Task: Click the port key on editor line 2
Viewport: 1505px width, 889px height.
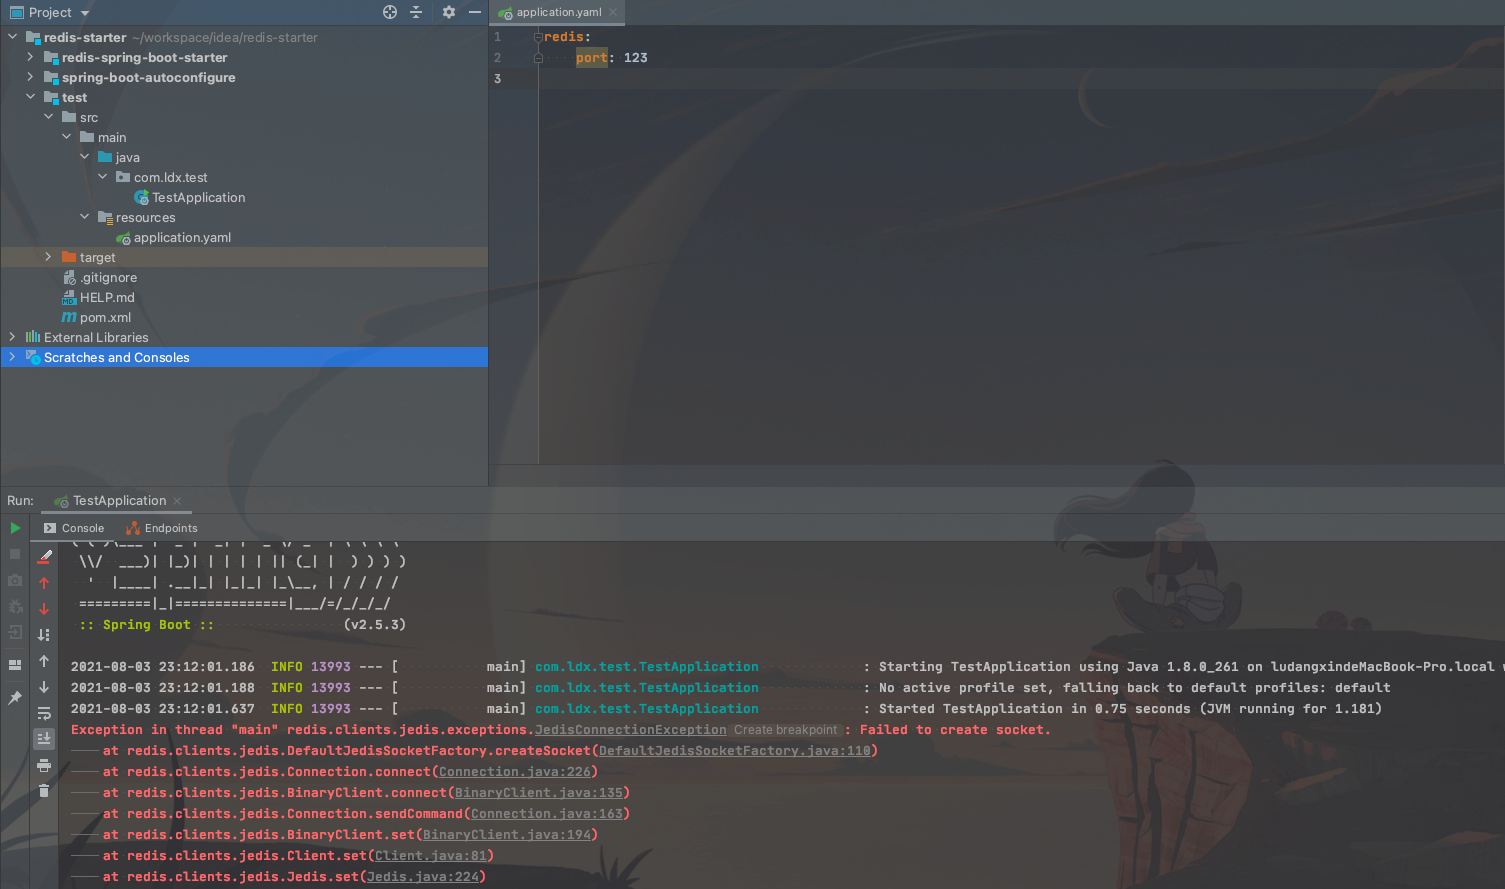Action: click(x=591, y=58)
